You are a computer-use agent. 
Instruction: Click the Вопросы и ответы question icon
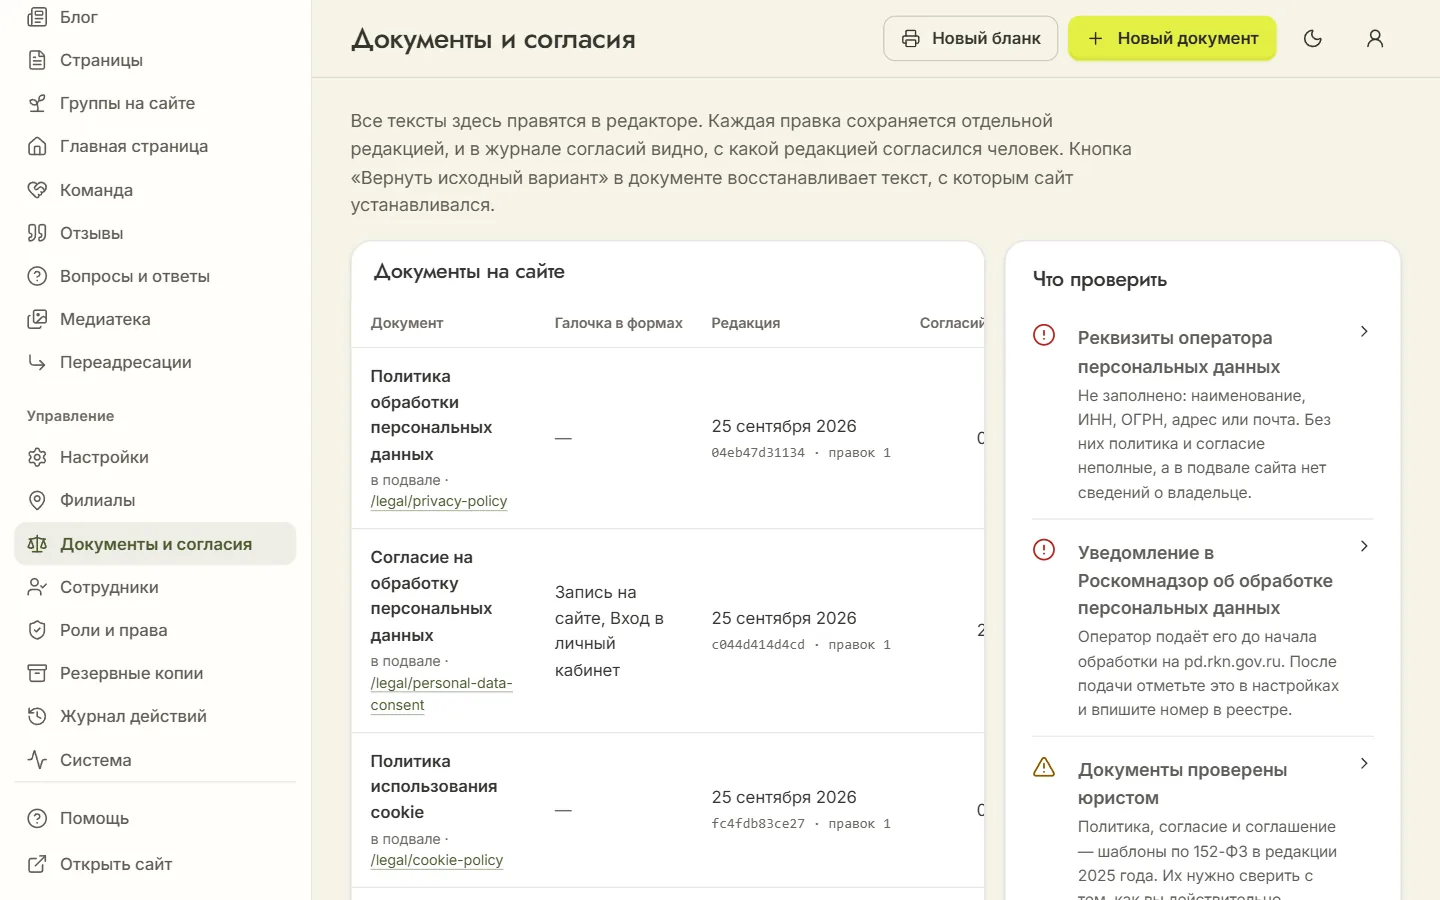tap(37, 276)
